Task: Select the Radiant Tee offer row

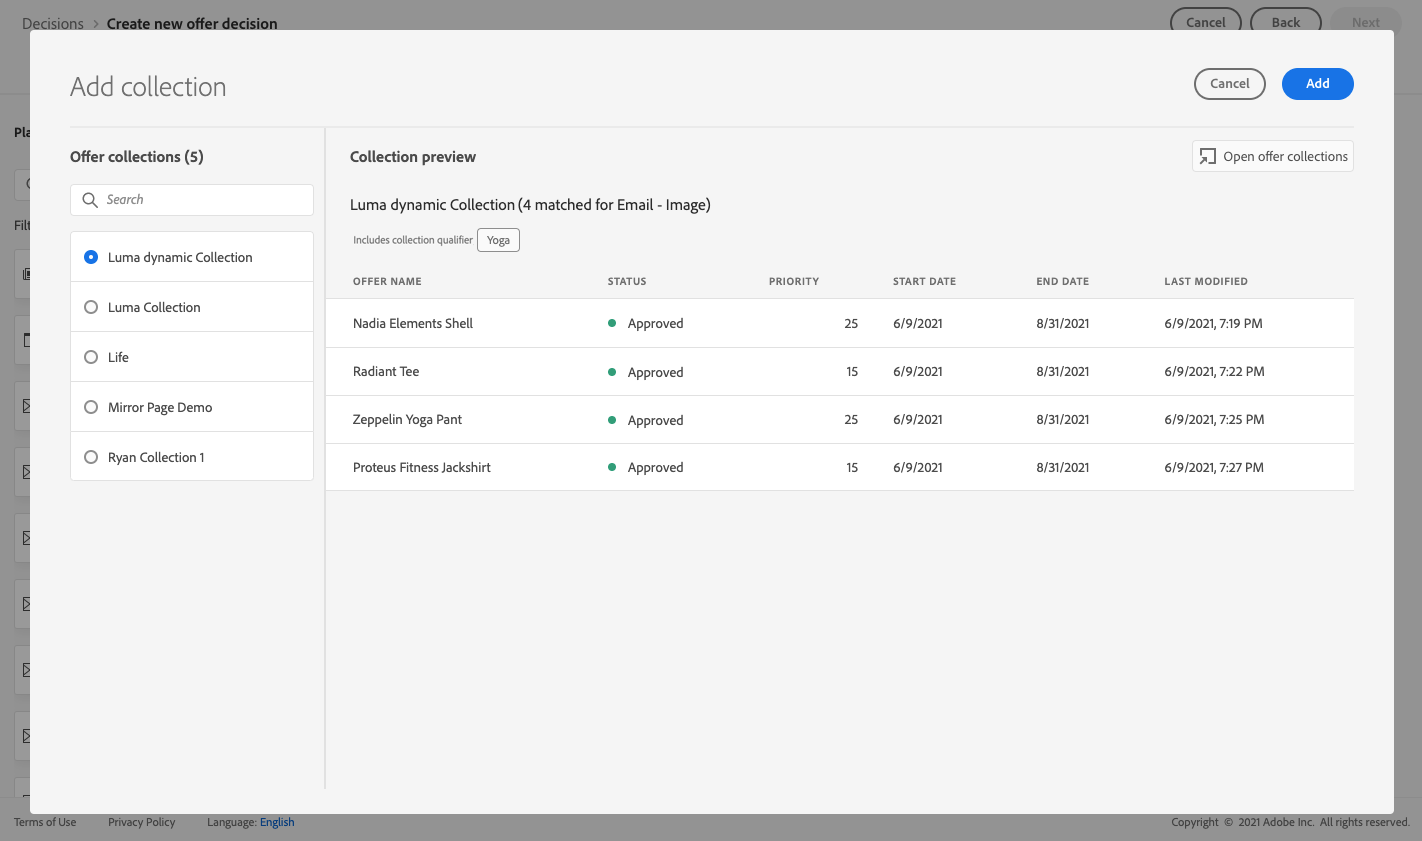Action: point(840,372)
